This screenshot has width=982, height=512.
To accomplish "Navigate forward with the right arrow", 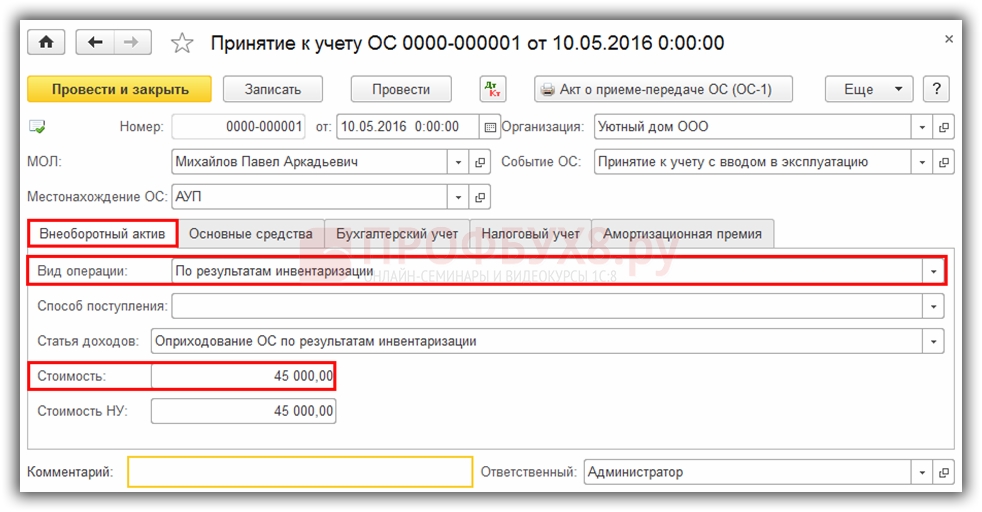I will pyautogui.click(x=132, y=42).
